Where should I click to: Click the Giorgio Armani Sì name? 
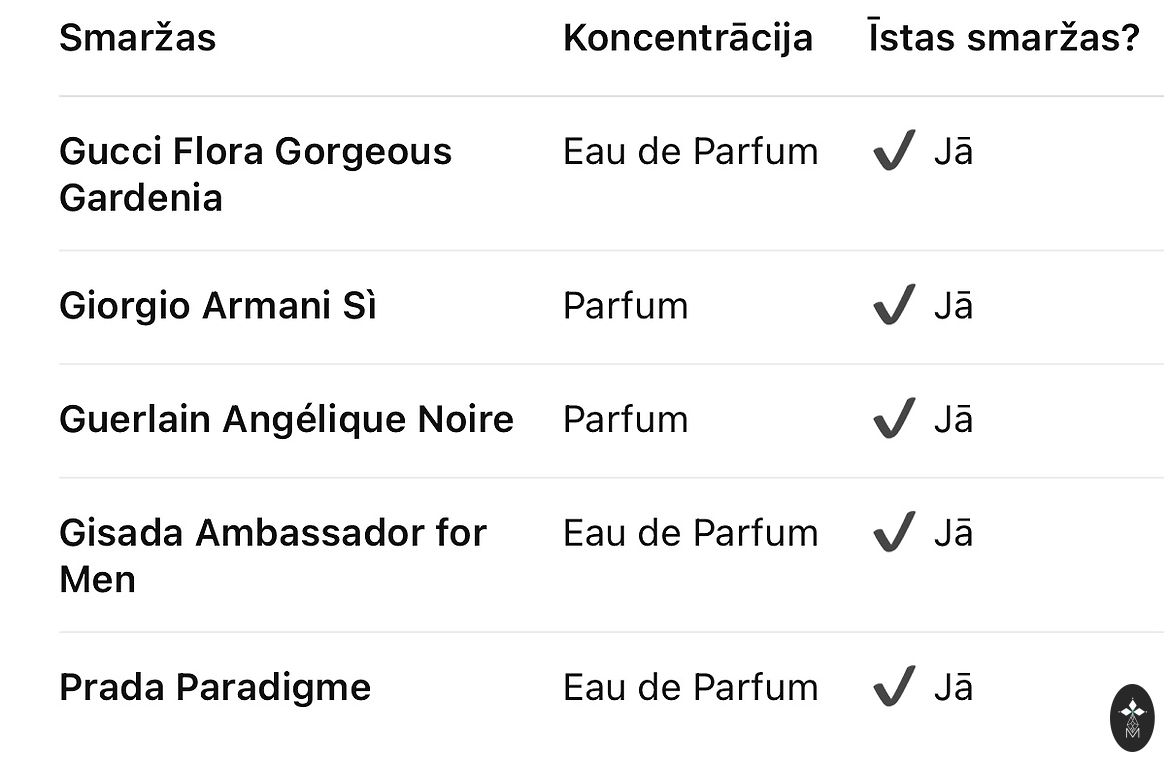(218, 305)
